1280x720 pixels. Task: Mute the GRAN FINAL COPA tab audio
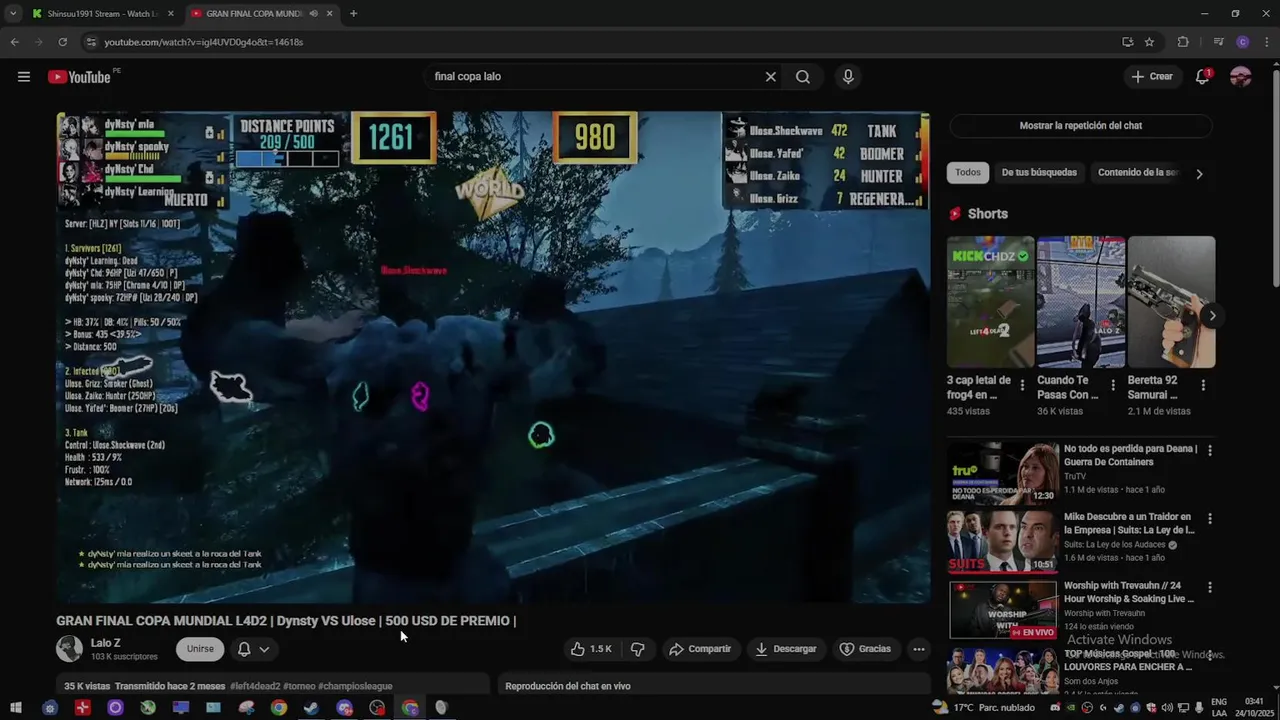[313, 14]
